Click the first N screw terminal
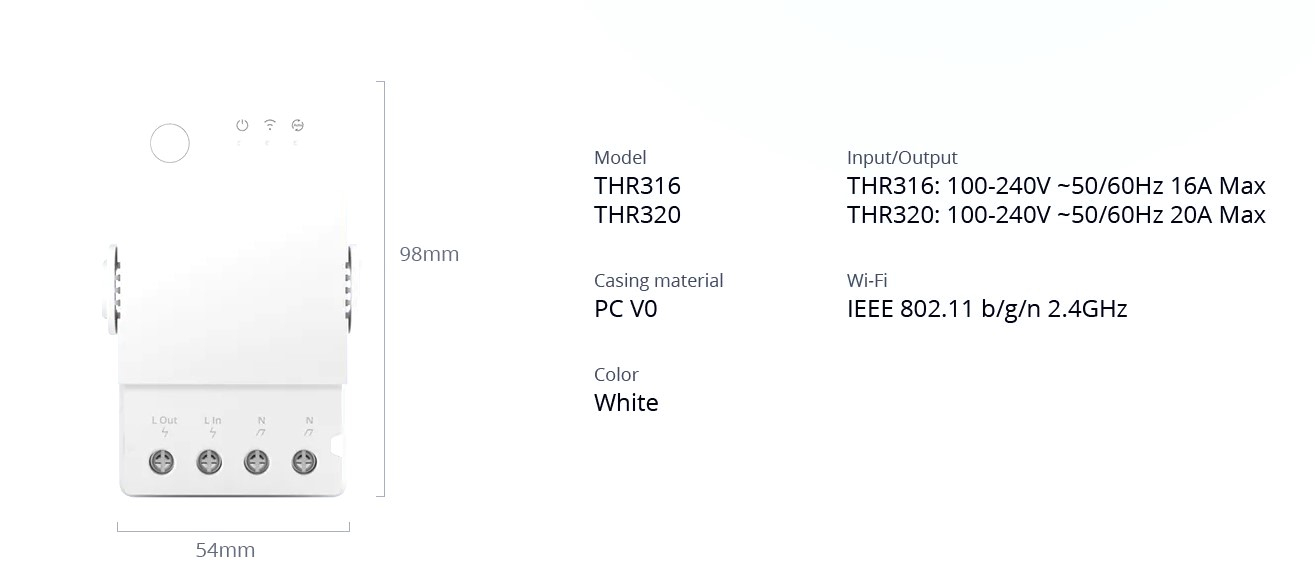The image size is (1315, 587). (257, 461)
